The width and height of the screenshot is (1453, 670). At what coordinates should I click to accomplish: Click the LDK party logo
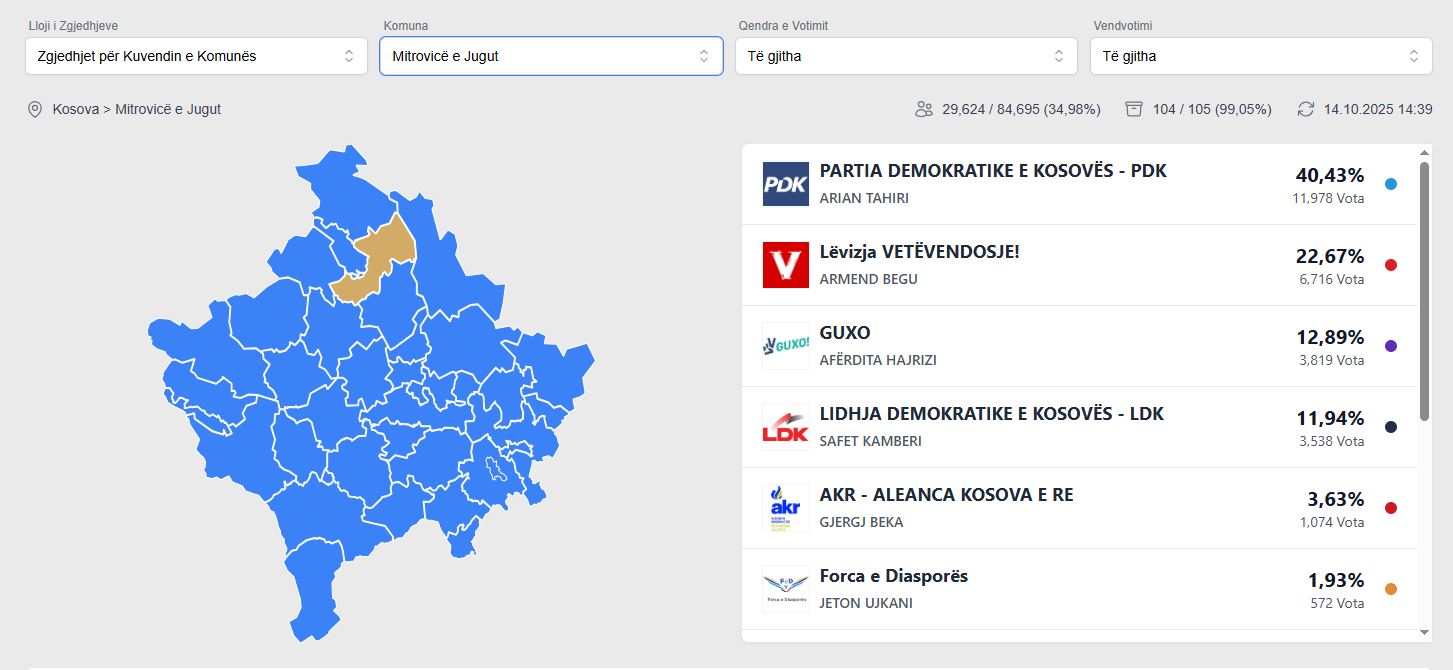[x=785, y=427]
